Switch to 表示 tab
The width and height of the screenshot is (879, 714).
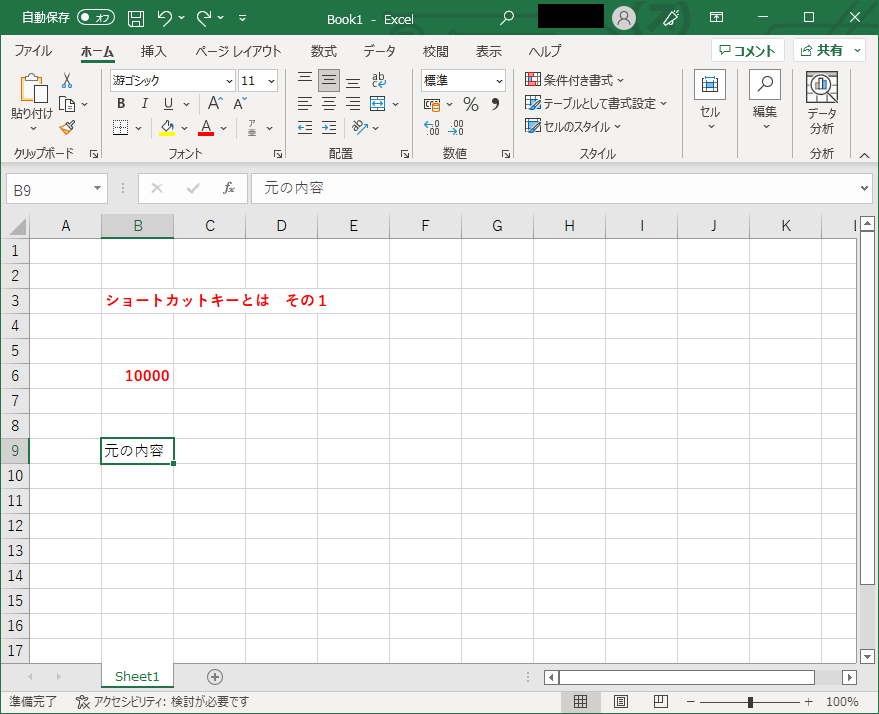coord(488,51)
